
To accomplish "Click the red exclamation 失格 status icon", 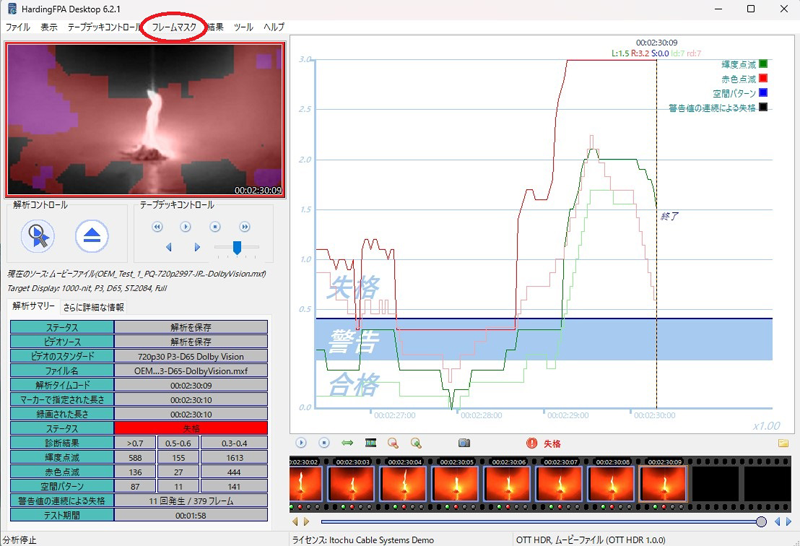I will pos(532,443).
